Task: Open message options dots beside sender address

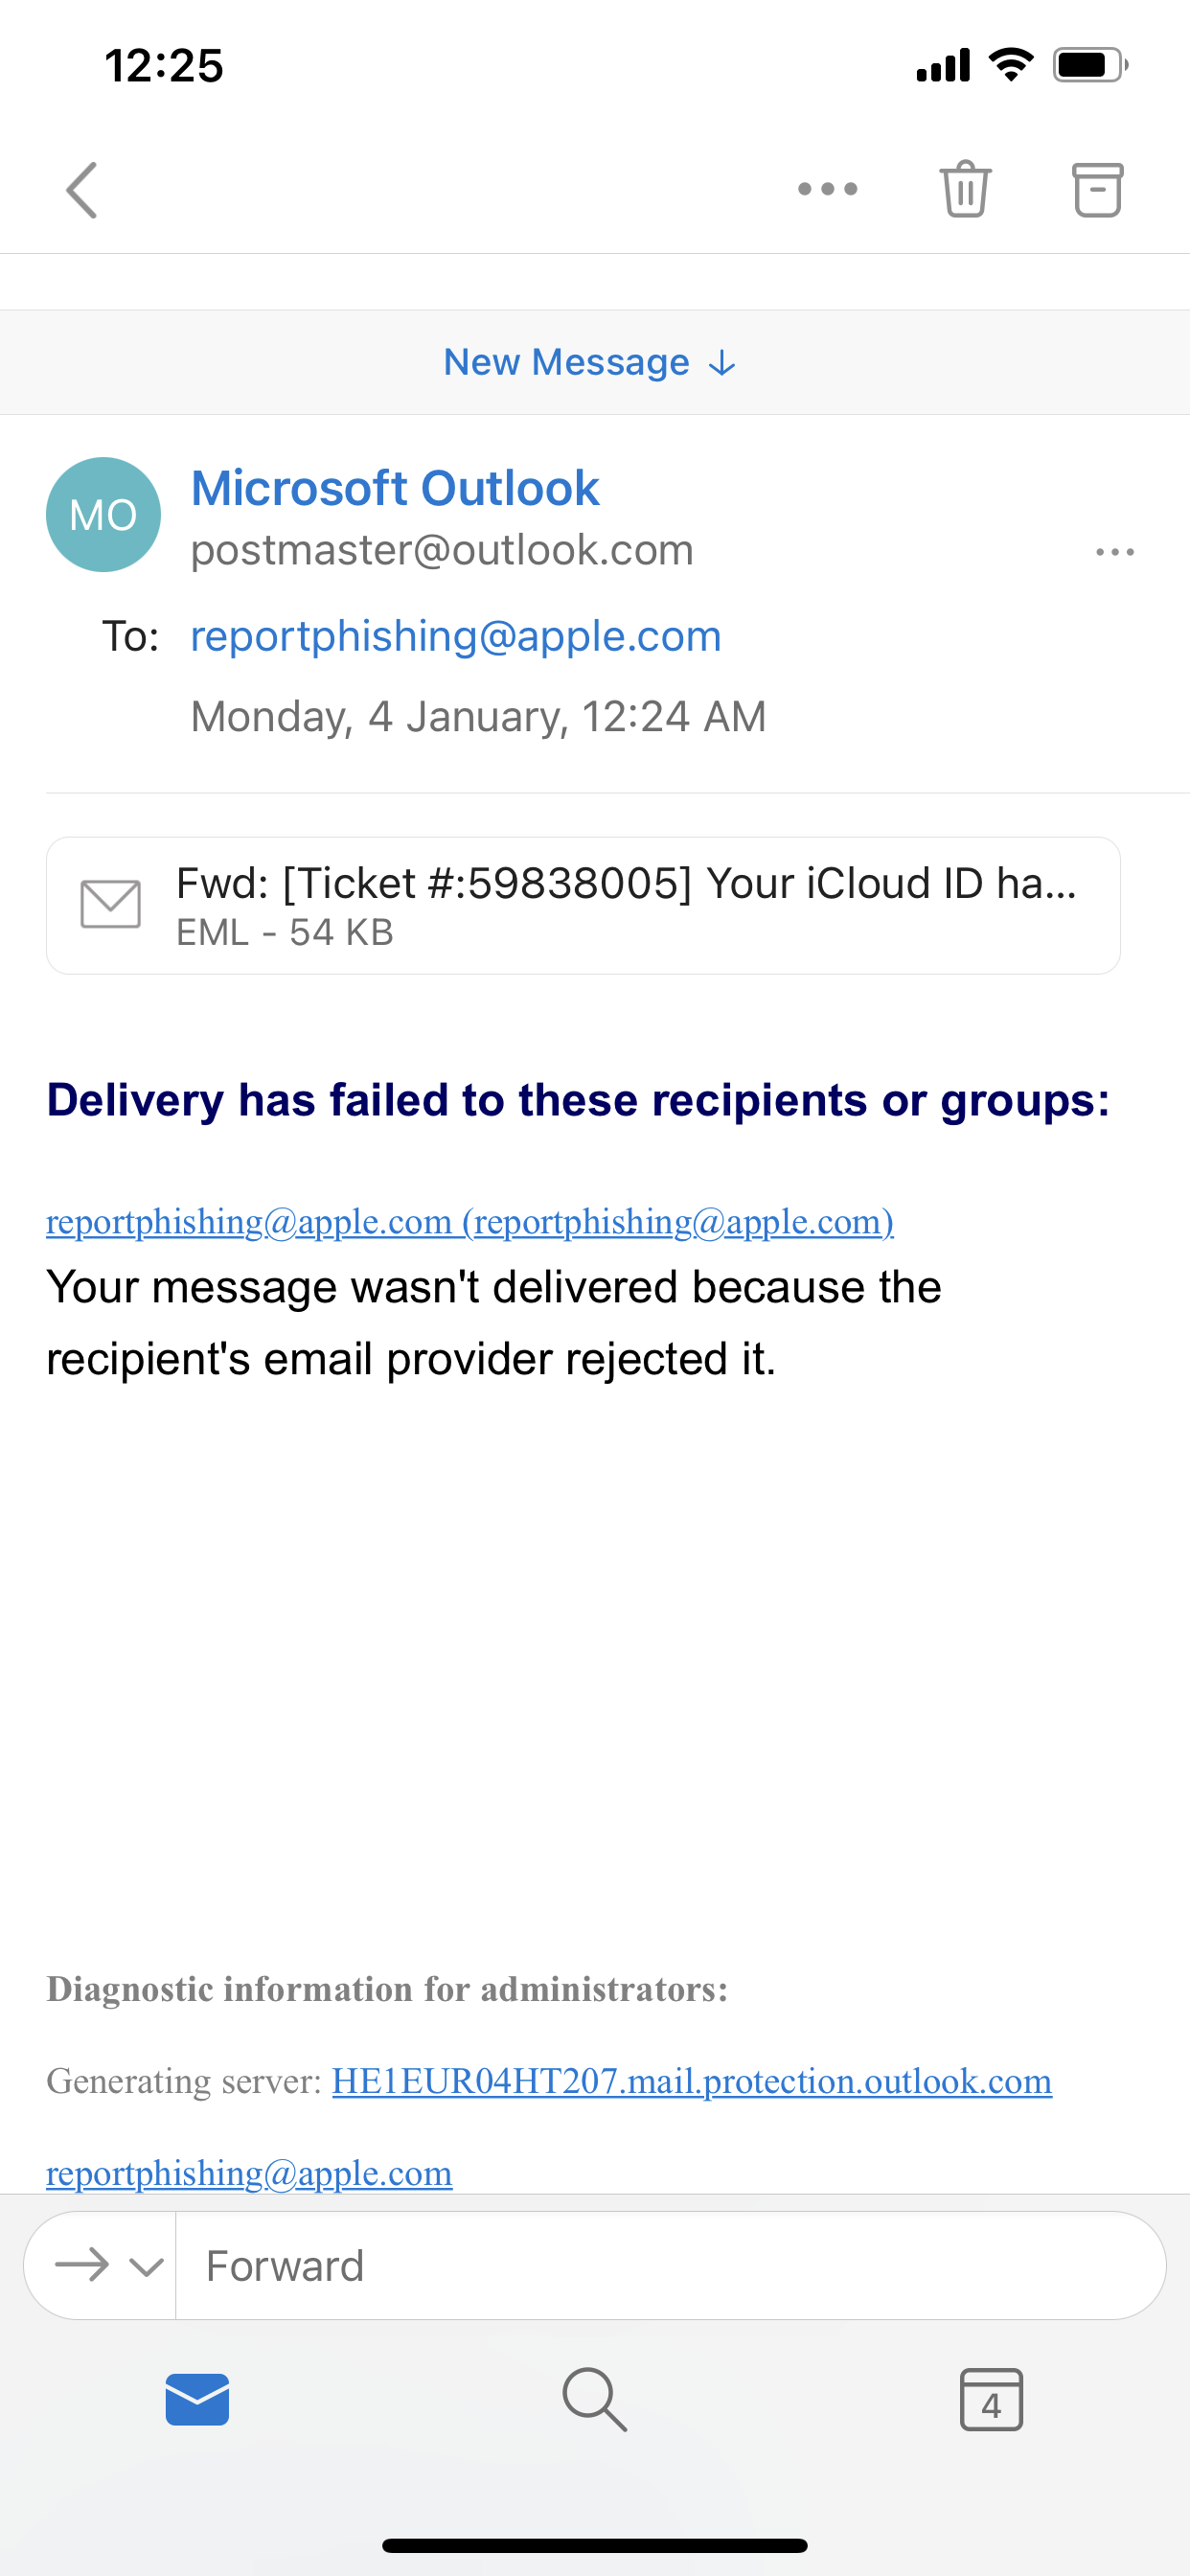Action: (1114, 552)
